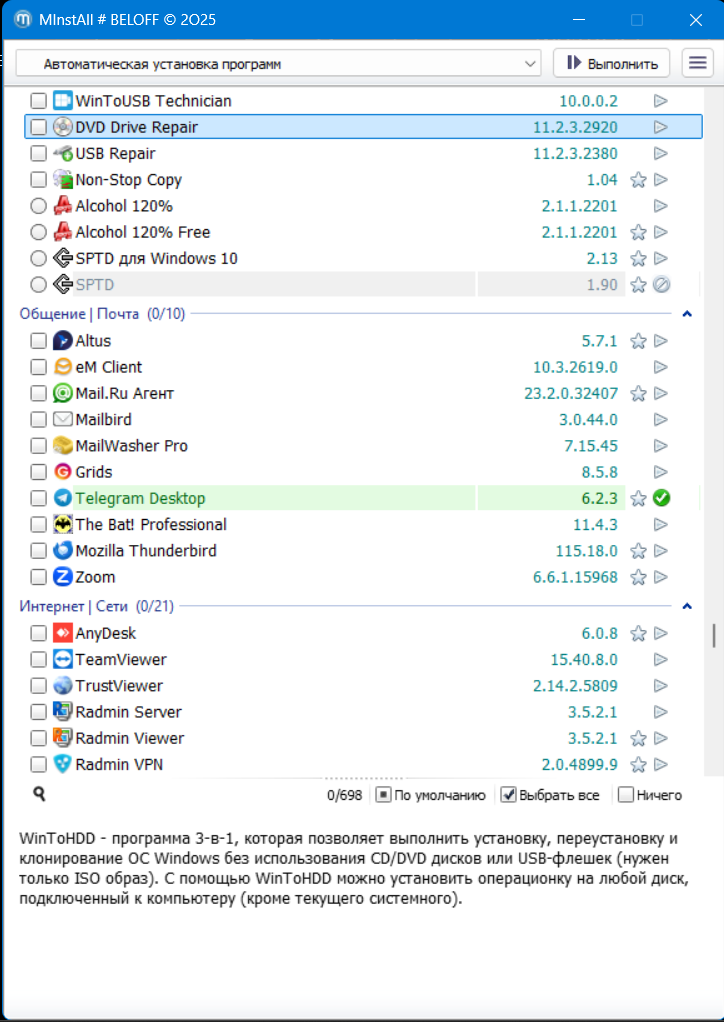This screenshot has width=724, height=1022.
Task: Click the Telegram Desktop app icon
Action: point(62,498)
